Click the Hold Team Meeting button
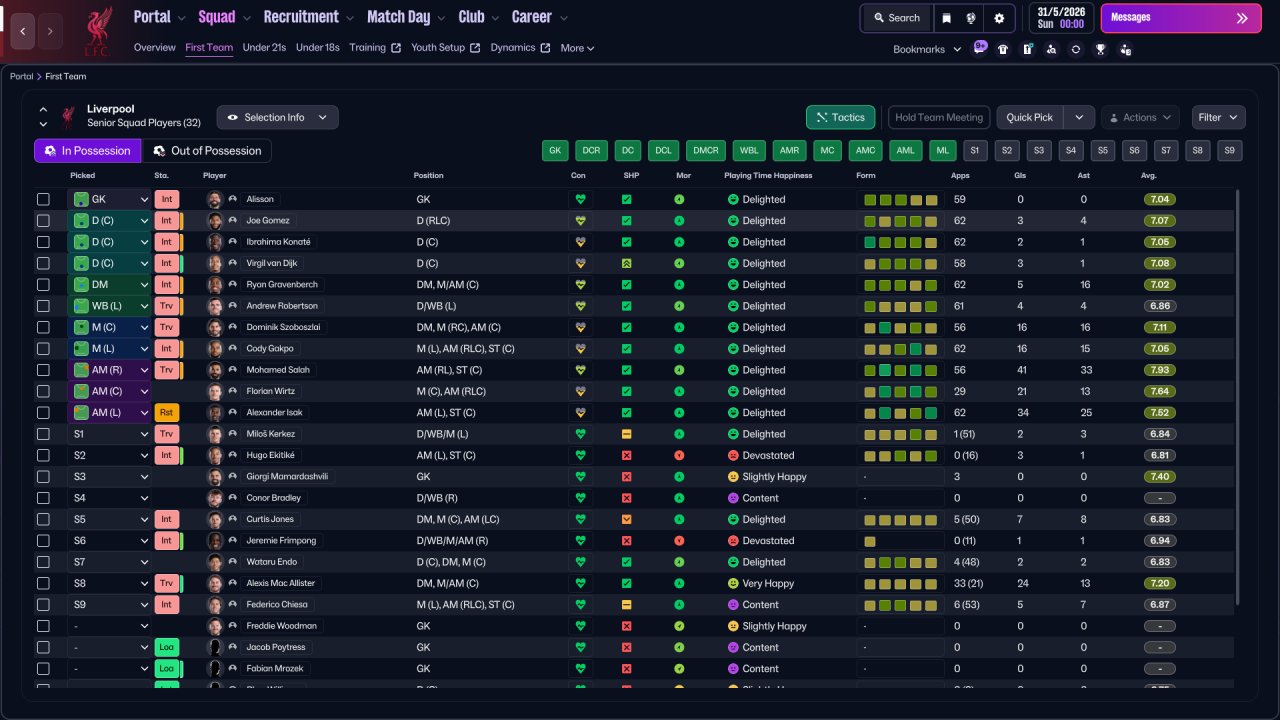Screen dimensions: 1280x720 pos(939,117)
